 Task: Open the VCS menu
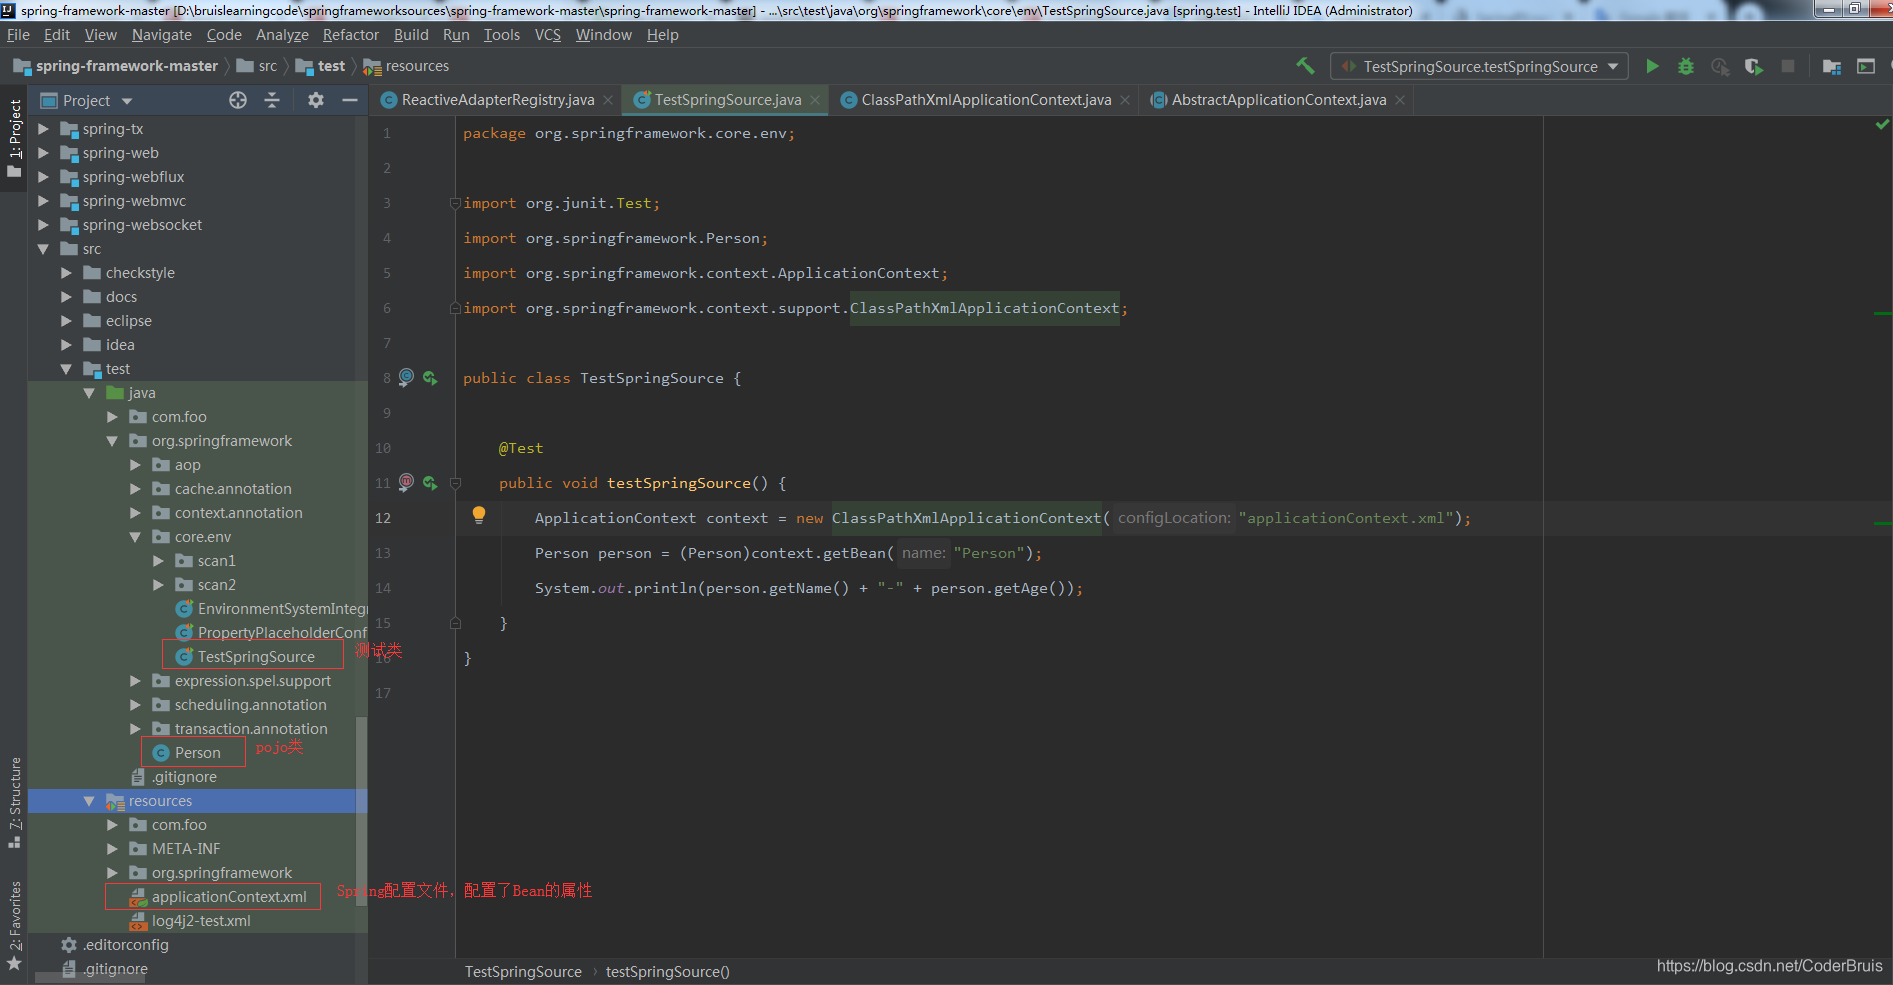click(548, 35)
